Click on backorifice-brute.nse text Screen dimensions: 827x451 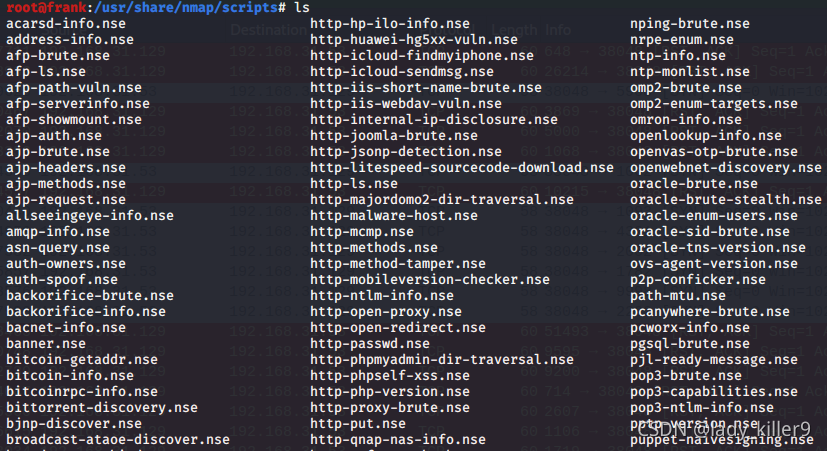pos(90,296)
